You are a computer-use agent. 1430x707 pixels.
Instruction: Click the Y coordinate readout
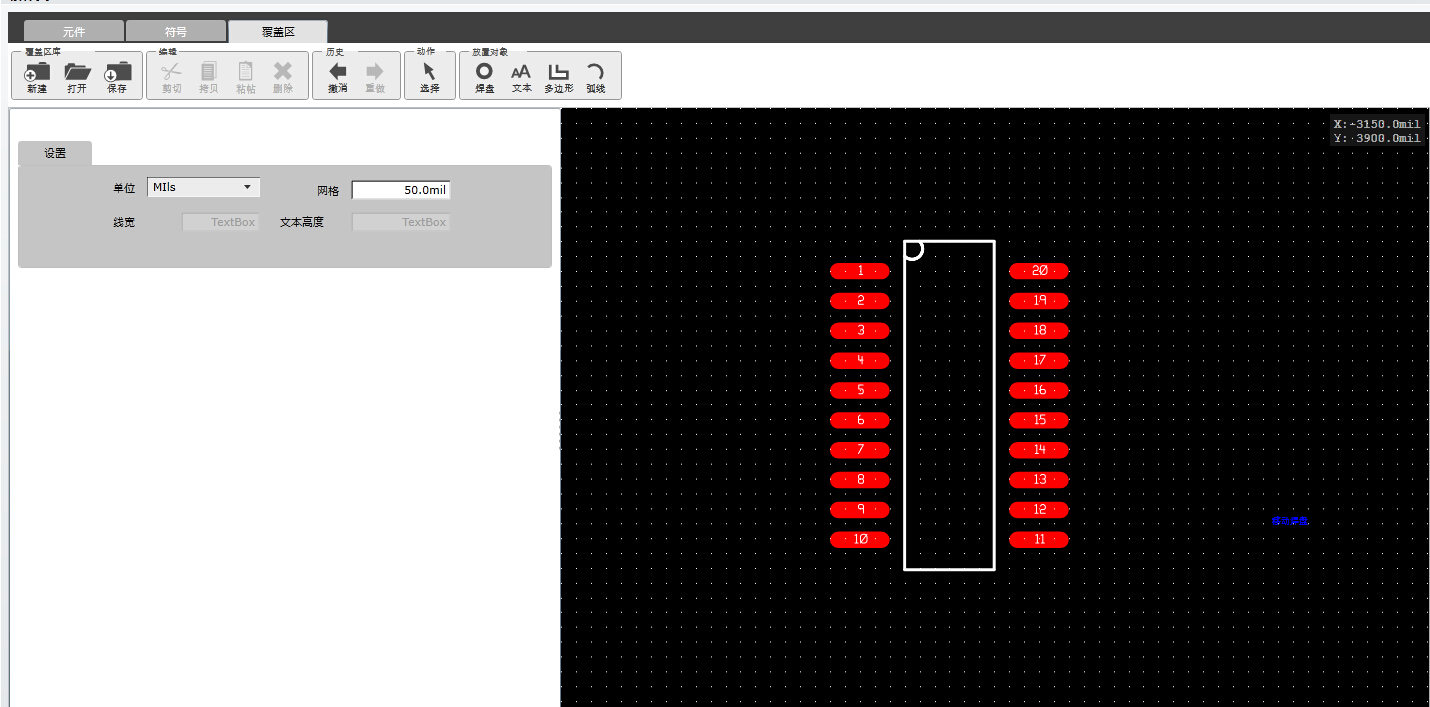tap(1377, 138)
